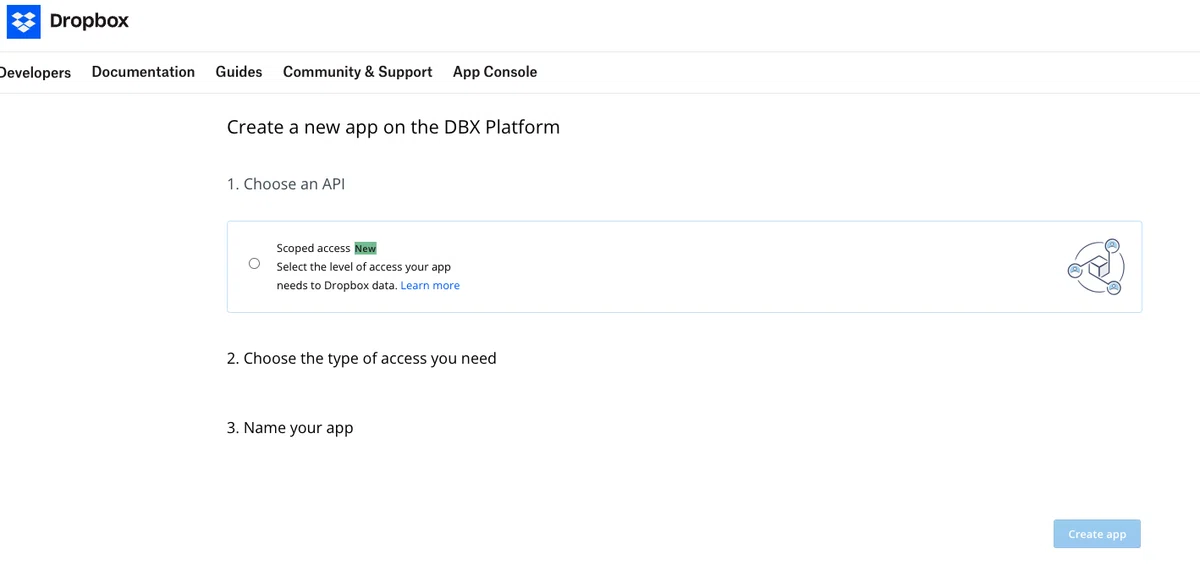Click '2. Choose the type of access you need'
The width and height of the screenshot is (1200, 570).
click(x=362, y=358)
